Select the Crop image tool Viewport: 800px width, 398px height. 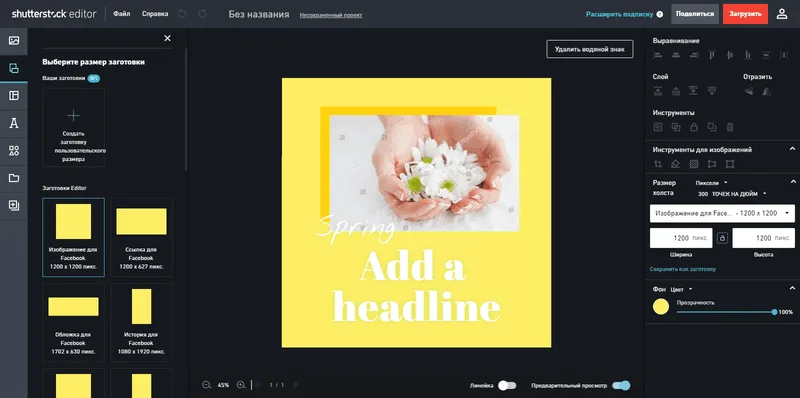[658, 164]
